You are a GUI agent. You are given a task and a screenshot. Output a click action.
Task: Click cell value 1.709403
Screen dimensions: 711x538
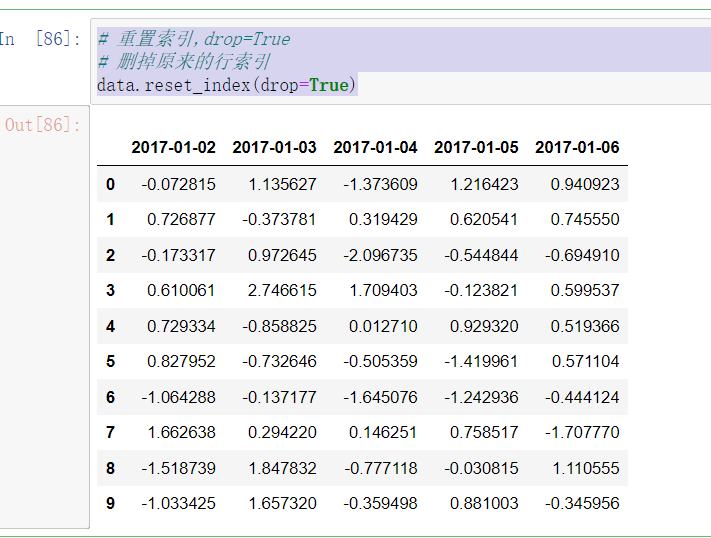pos(383,290)
